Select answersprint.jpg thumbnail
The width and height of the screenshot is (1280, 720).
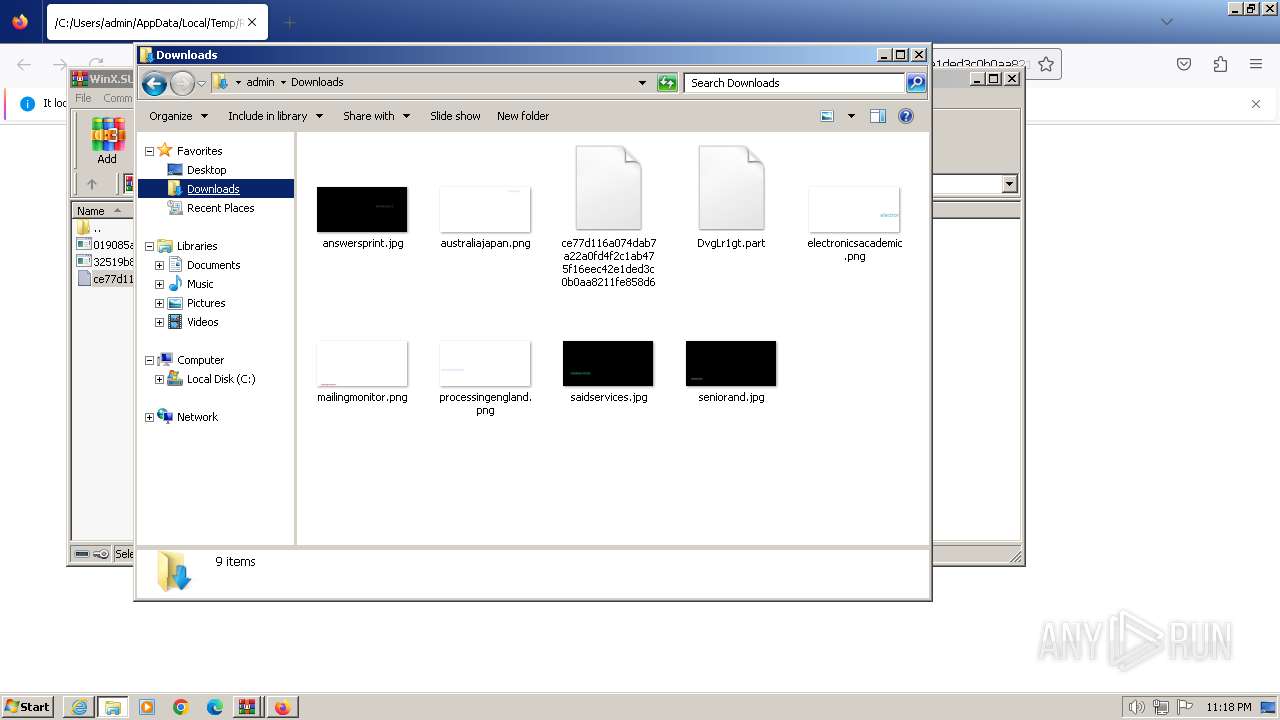[362, 210]
